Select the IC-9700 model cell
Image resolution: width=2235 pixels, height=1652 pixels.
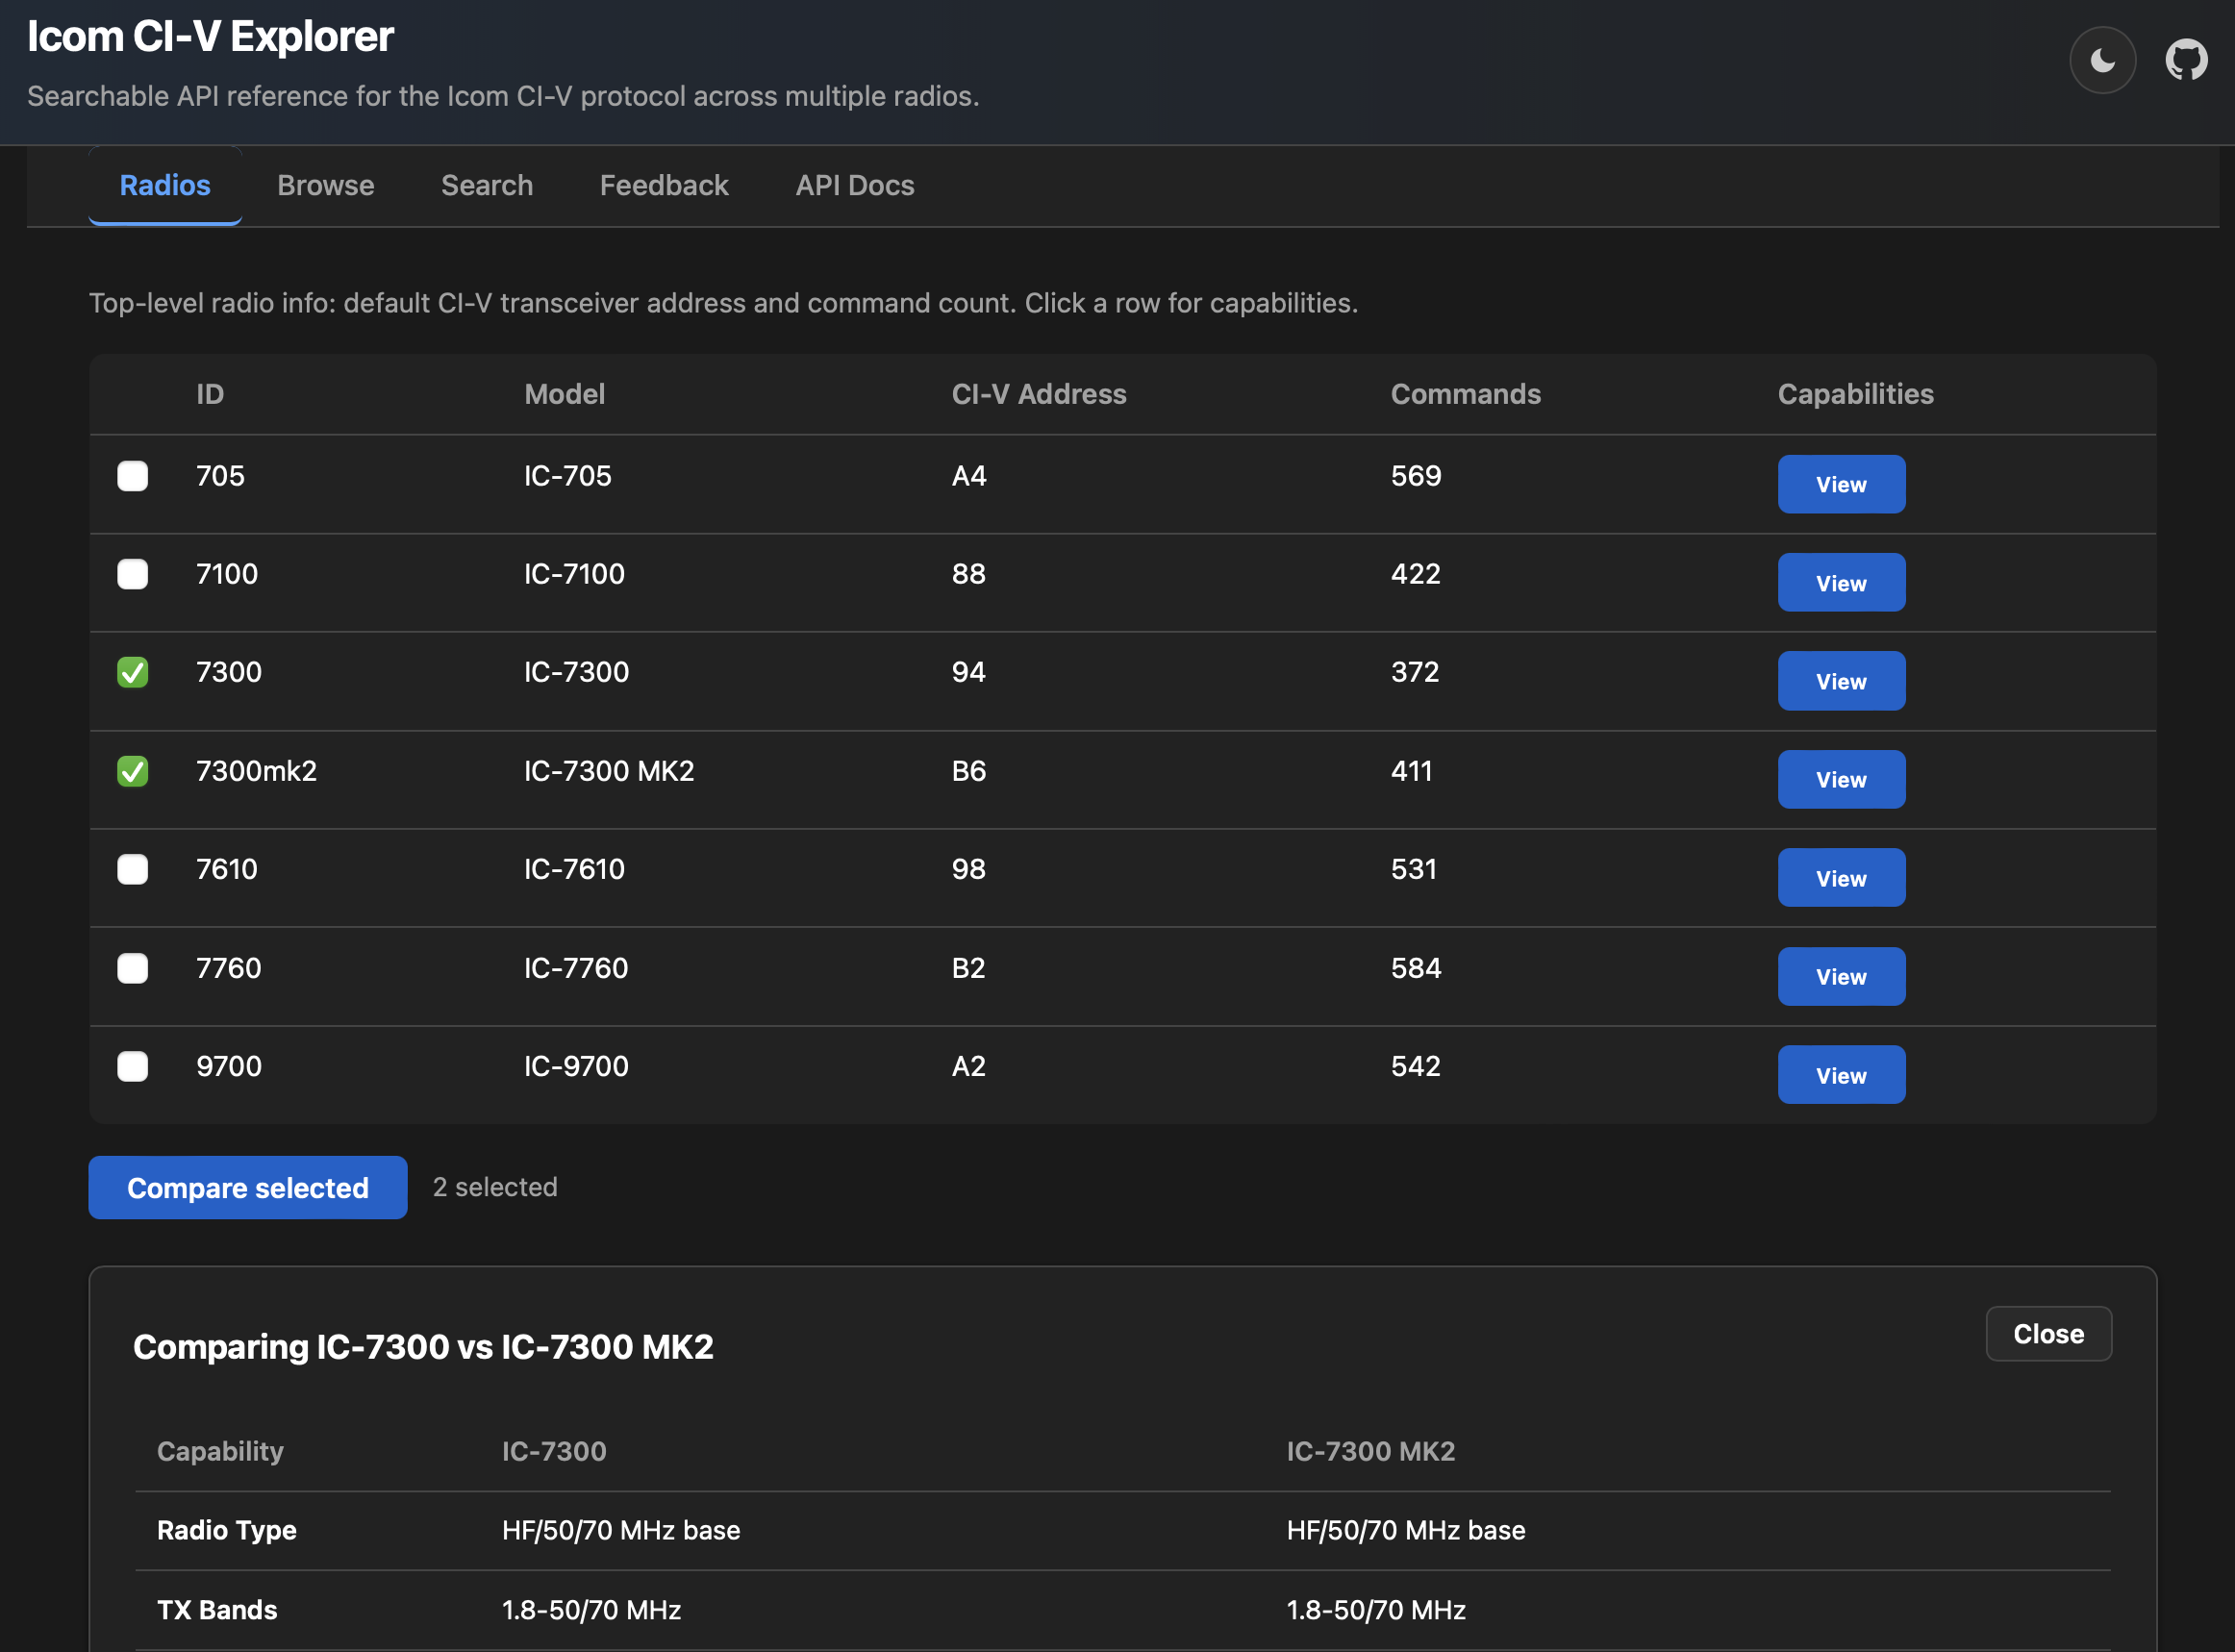576,1066
